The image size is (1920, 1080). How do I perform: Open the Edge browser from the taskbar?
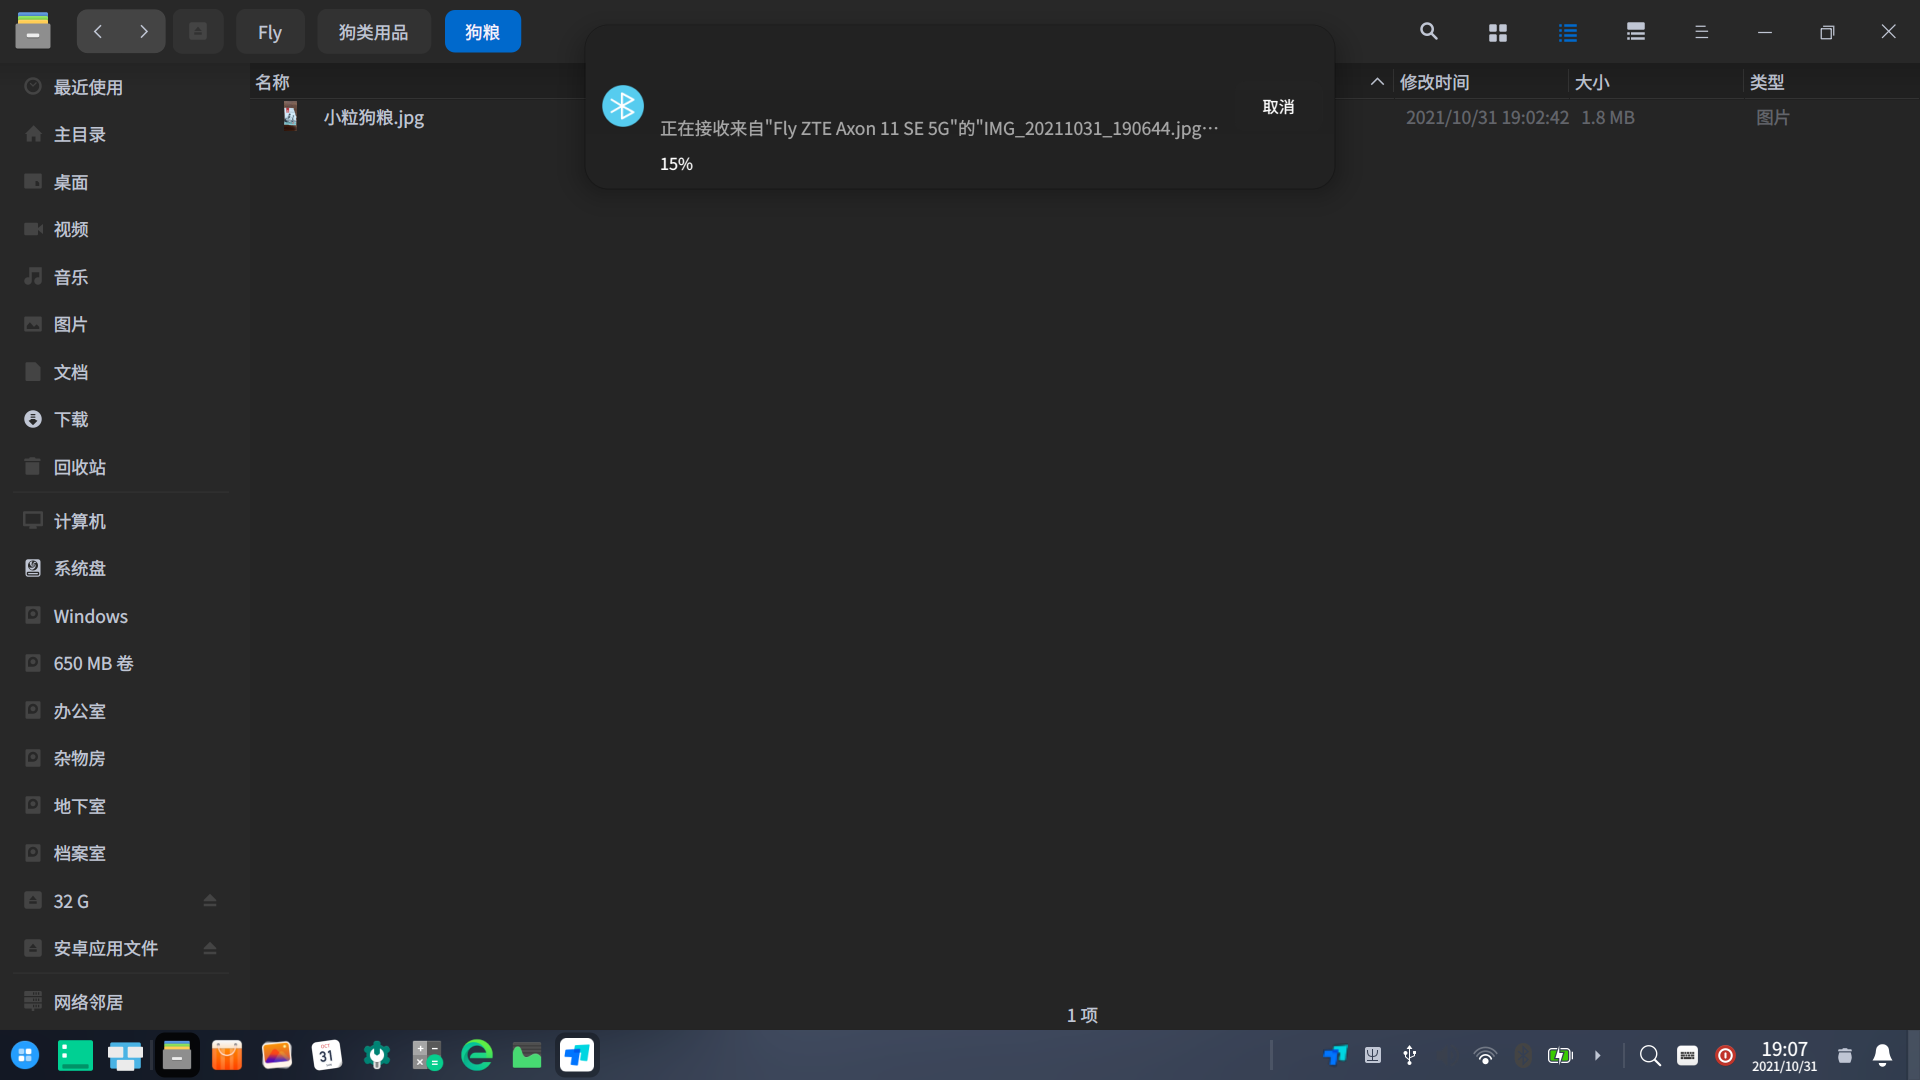477,1055
